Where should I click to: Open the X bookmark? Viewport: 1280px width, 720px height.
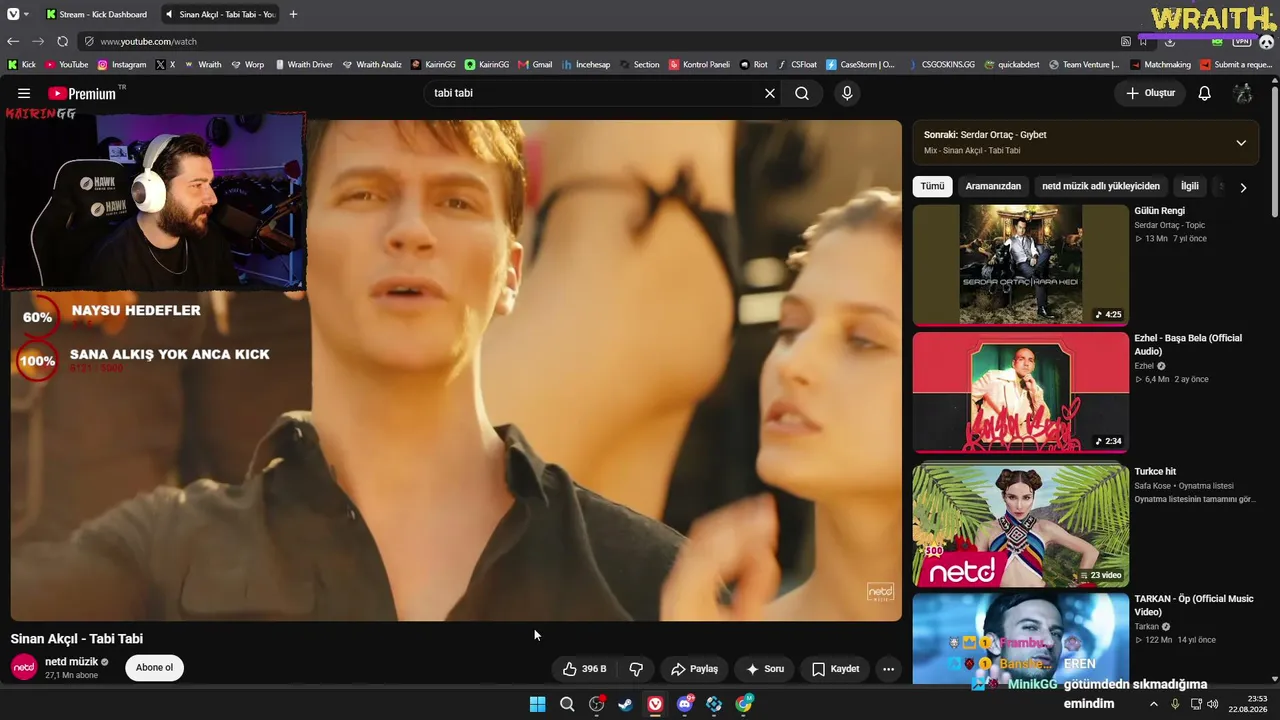point(166,65)
